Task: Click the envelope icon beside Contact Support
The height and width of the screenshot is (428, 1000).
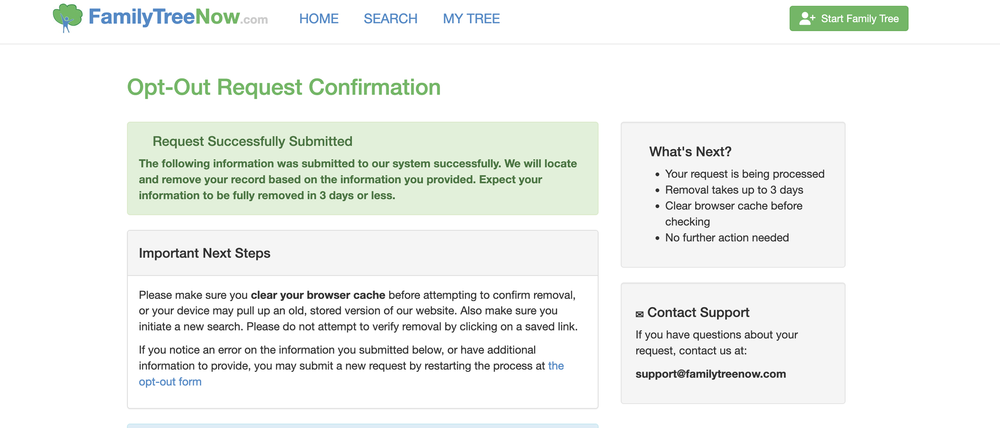Action: click(640, 314)
